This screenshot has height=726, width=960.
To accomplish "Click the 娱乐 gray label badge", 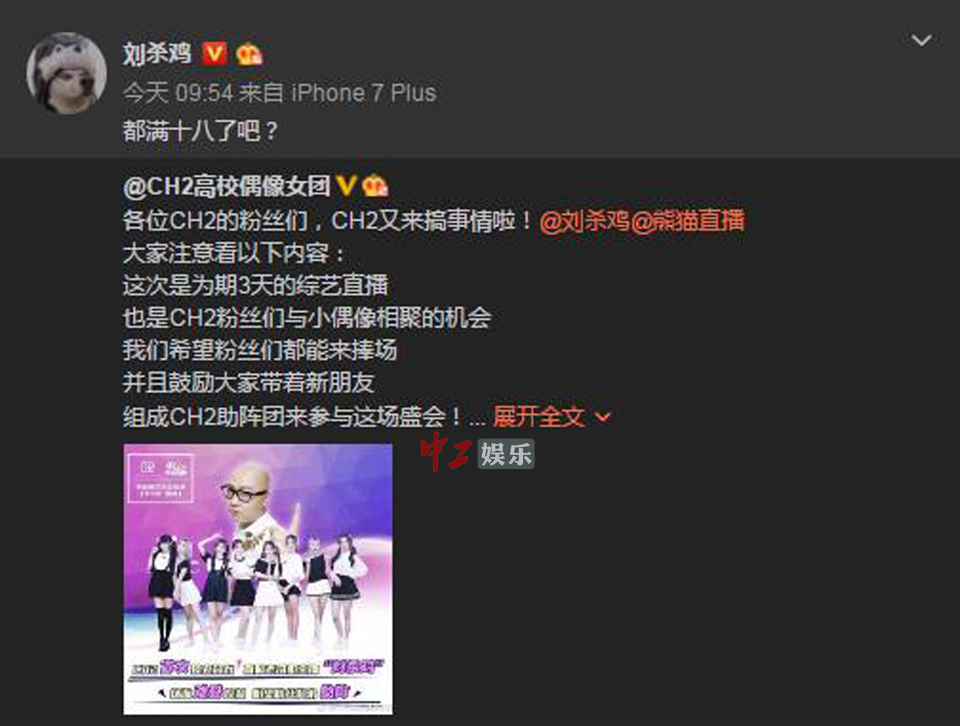I will [506, 454].
